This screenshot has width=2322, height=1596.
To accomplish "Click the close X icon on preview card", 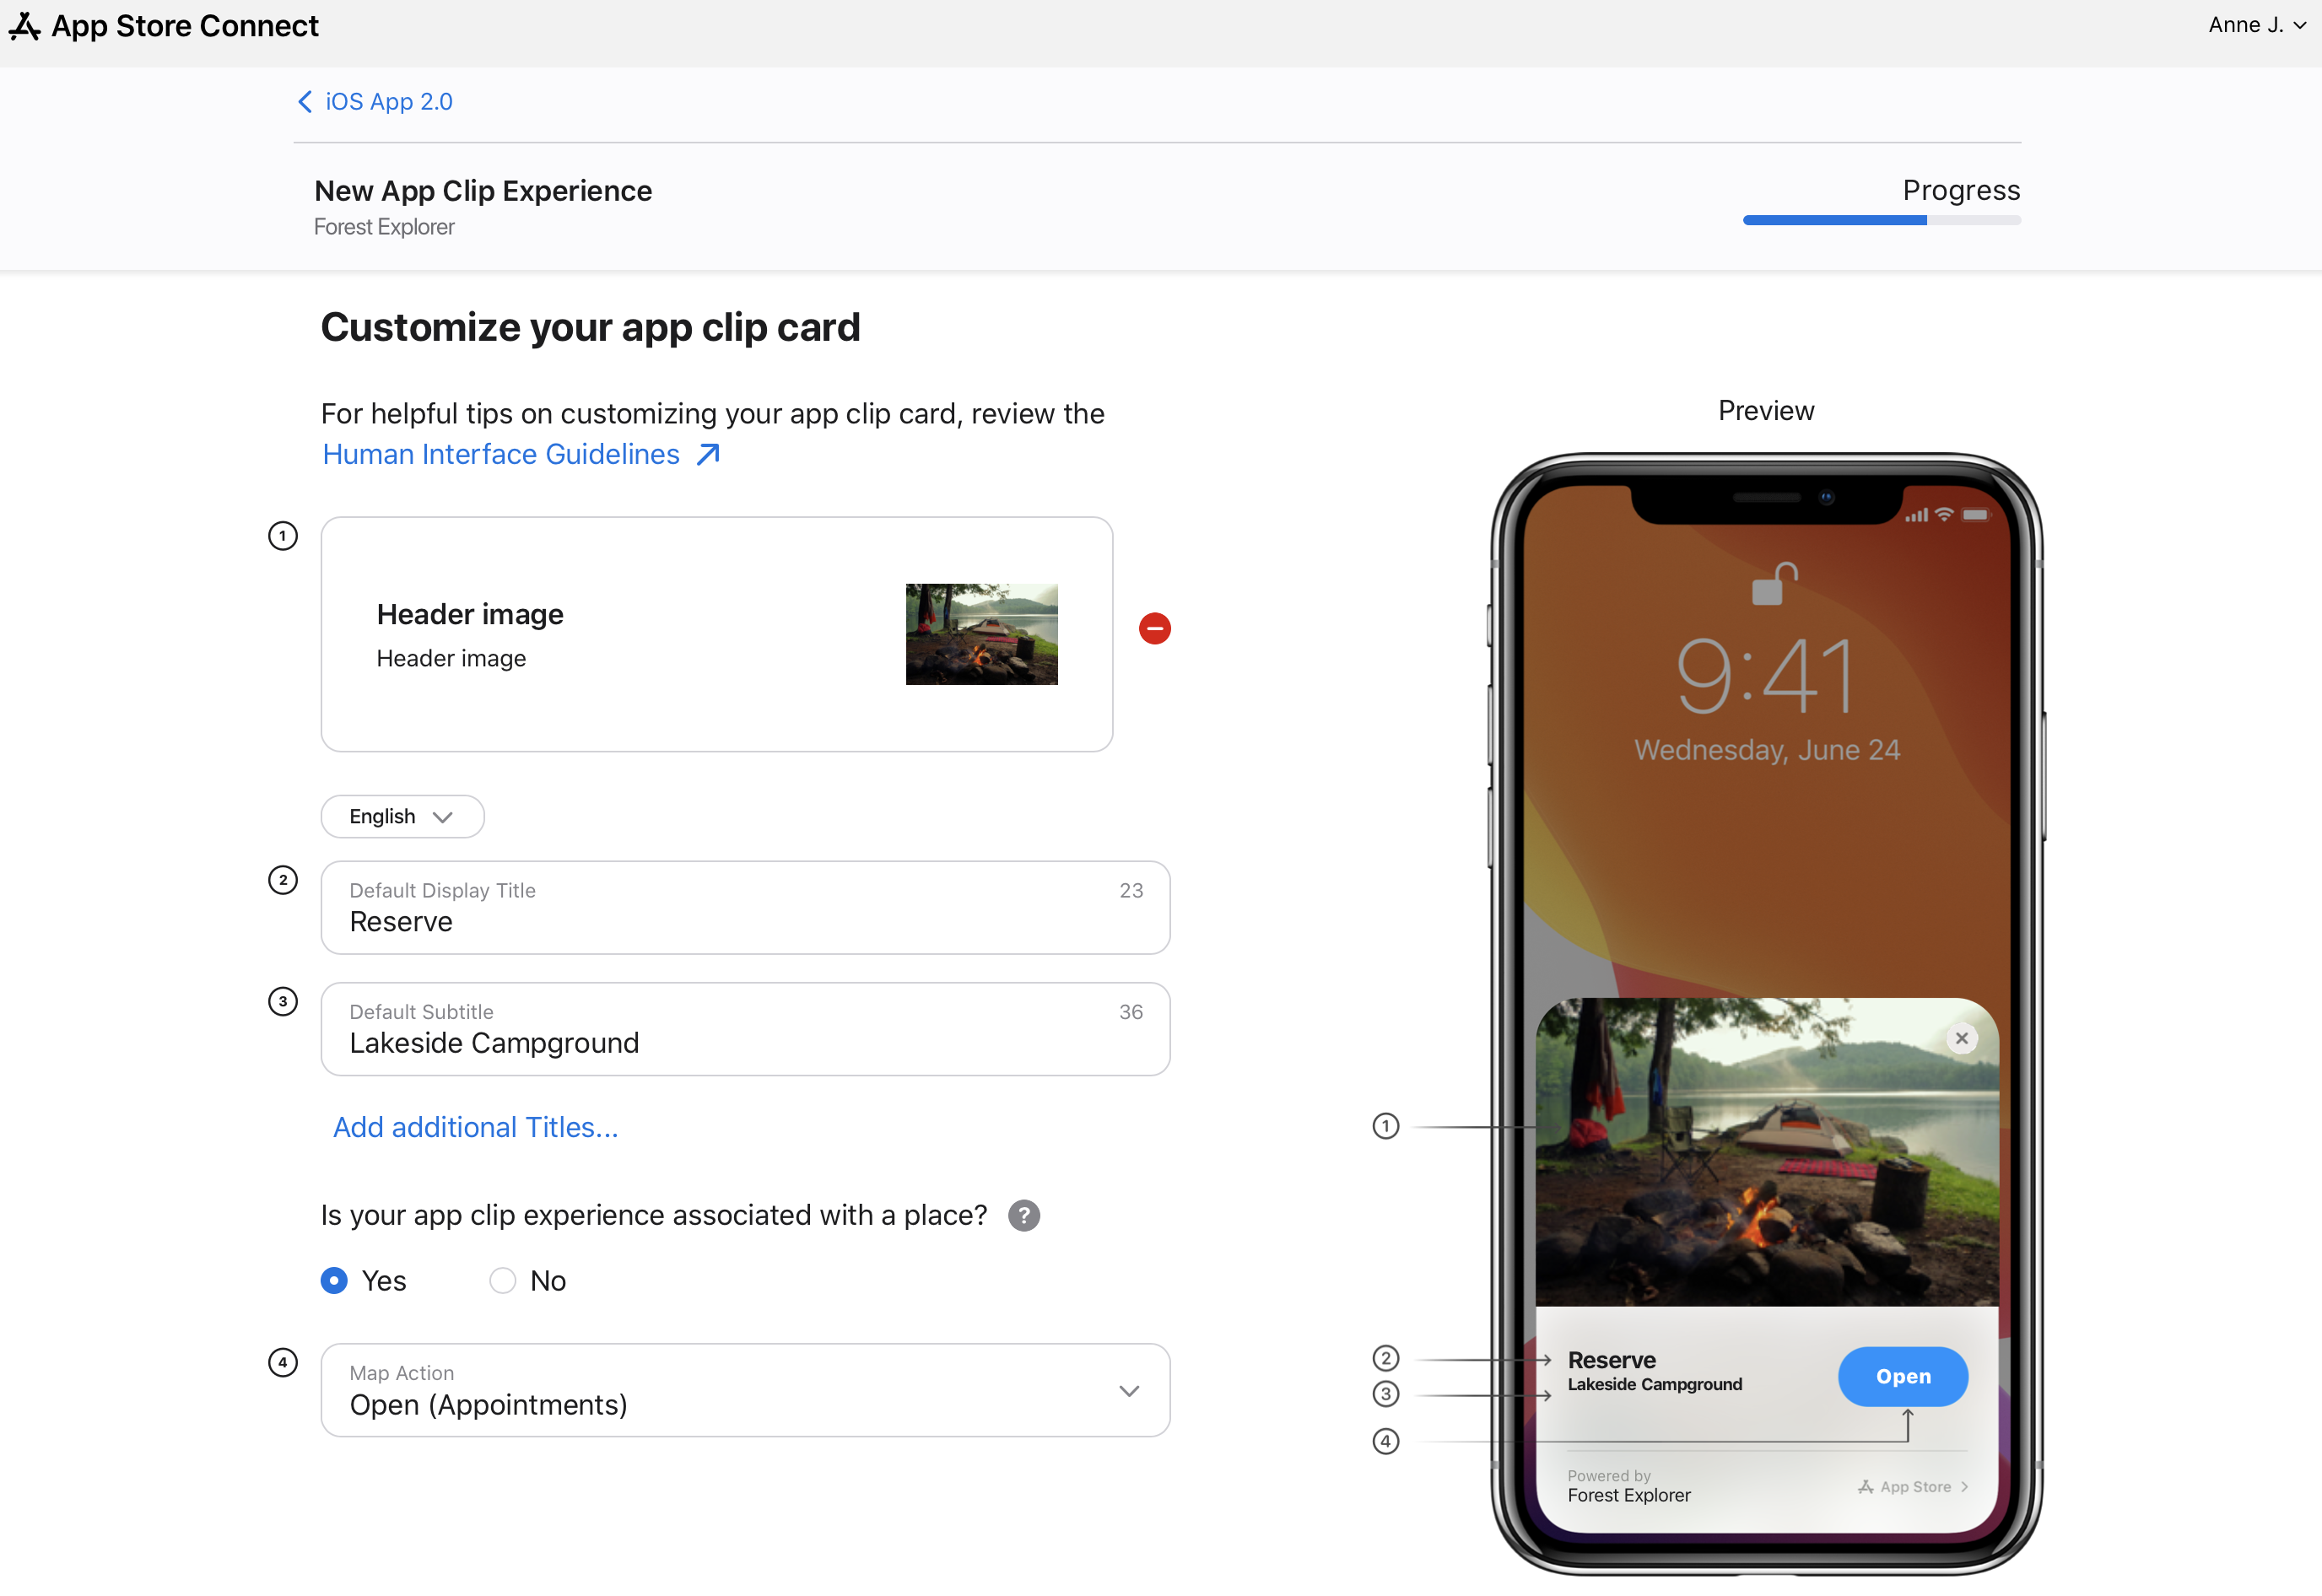I will [1962, 1037].
